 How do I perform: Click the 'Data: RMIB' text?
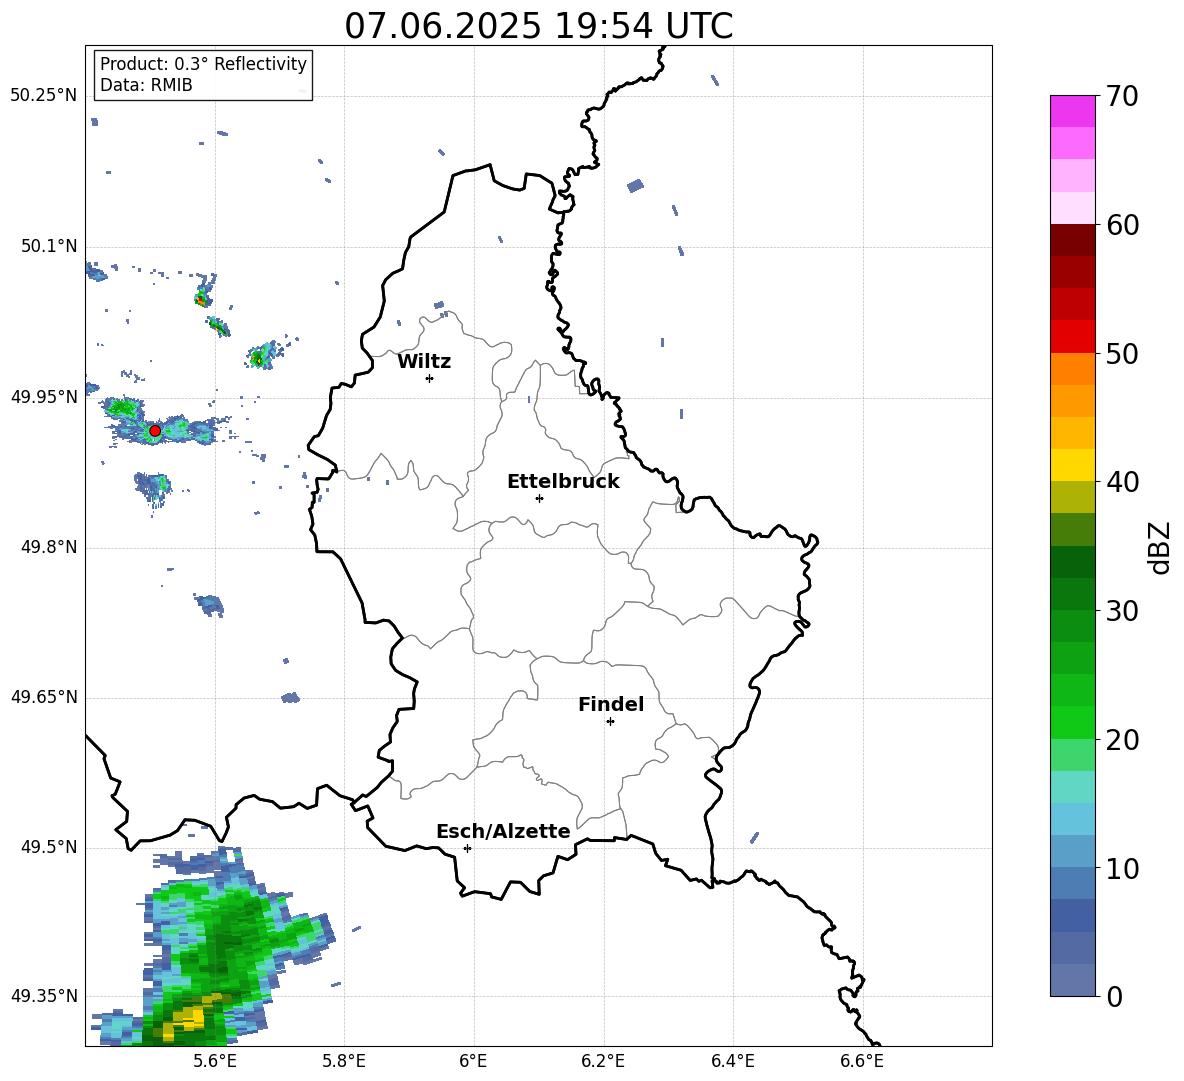(x=146, y=85)
